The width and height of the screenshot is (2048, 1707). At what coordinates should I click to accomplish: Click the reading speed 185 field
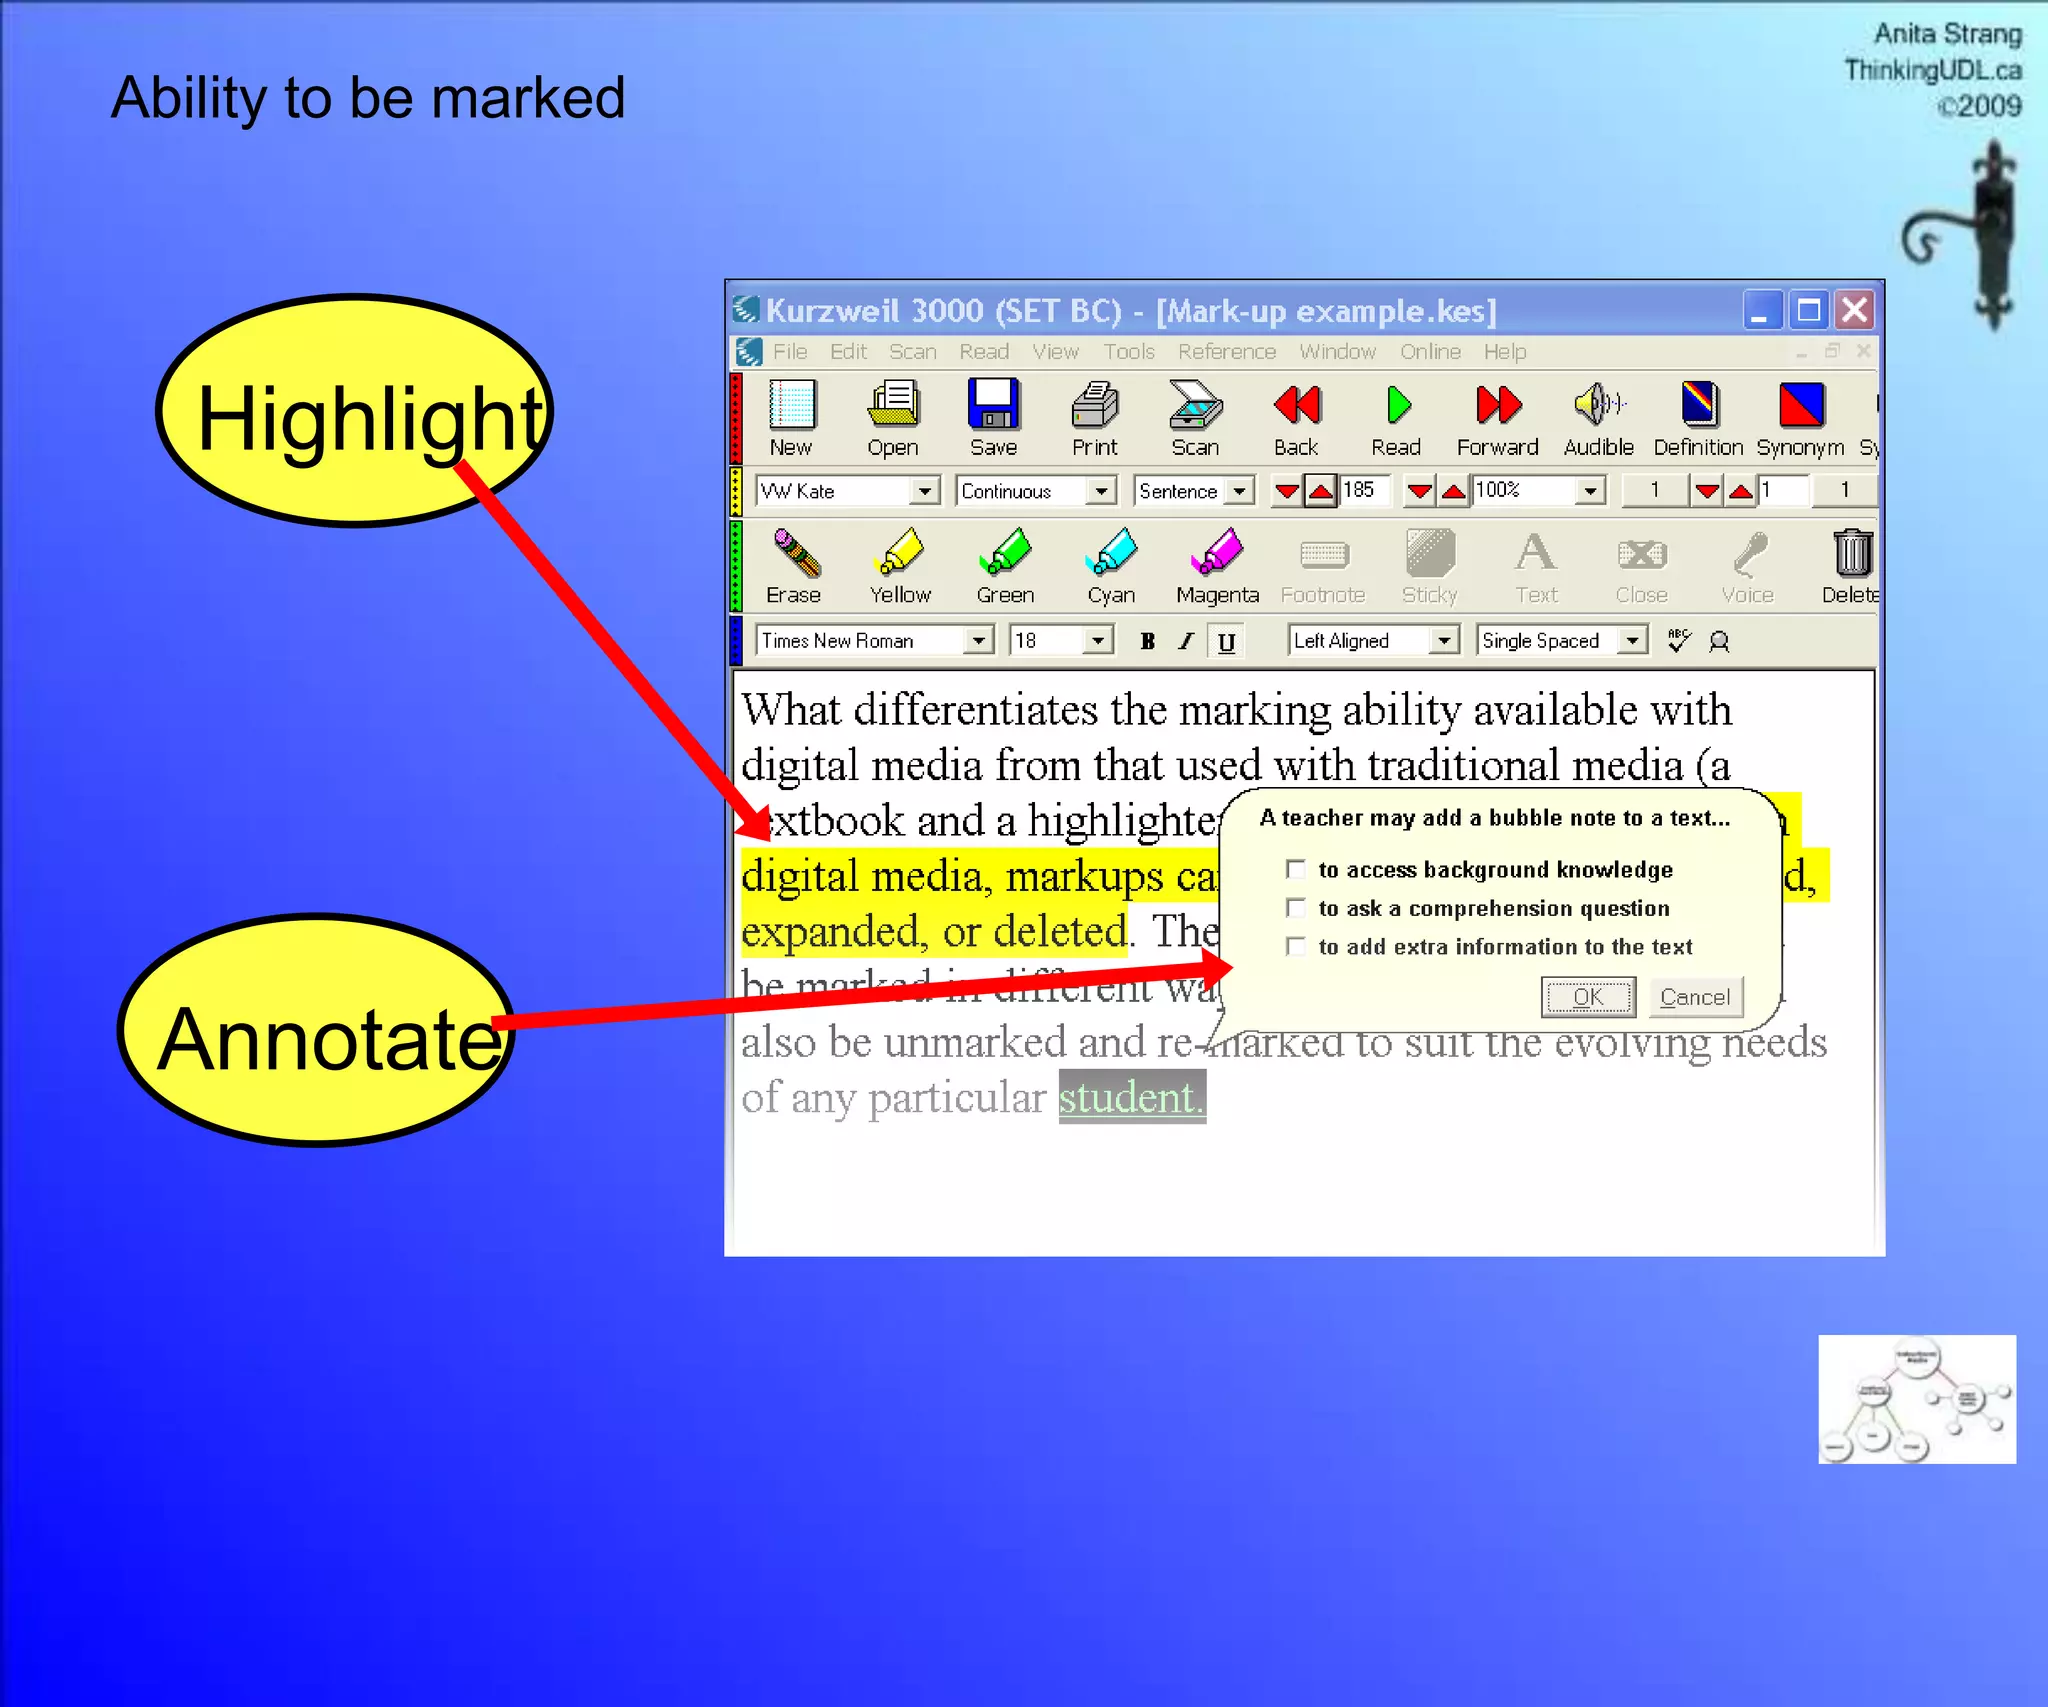1364,491
